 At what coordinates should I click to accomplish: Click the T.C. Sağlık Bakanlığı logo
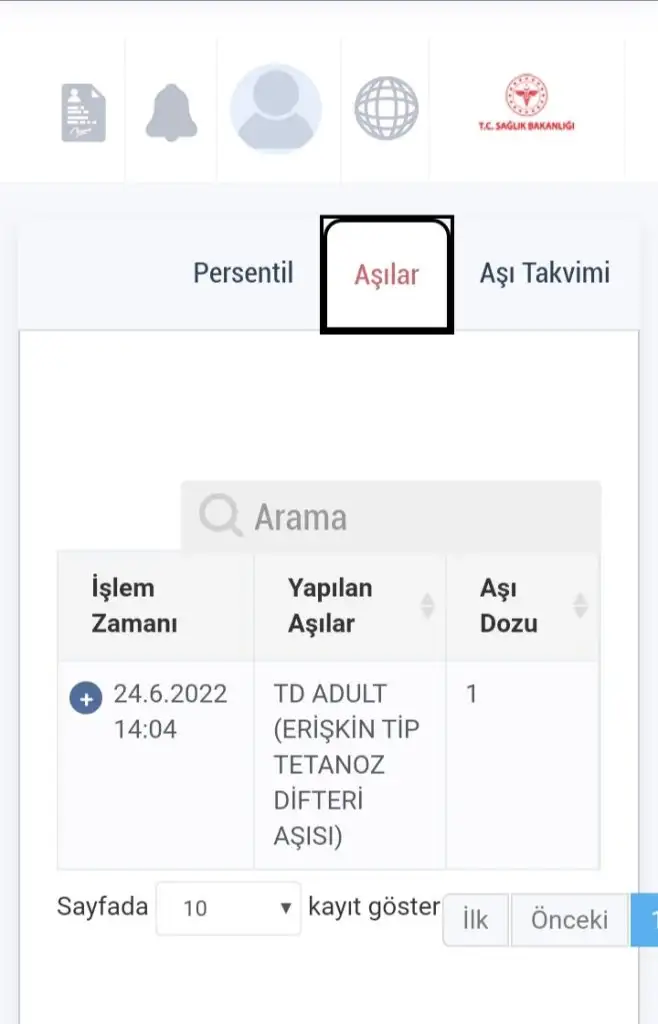(x=526, y=103)
